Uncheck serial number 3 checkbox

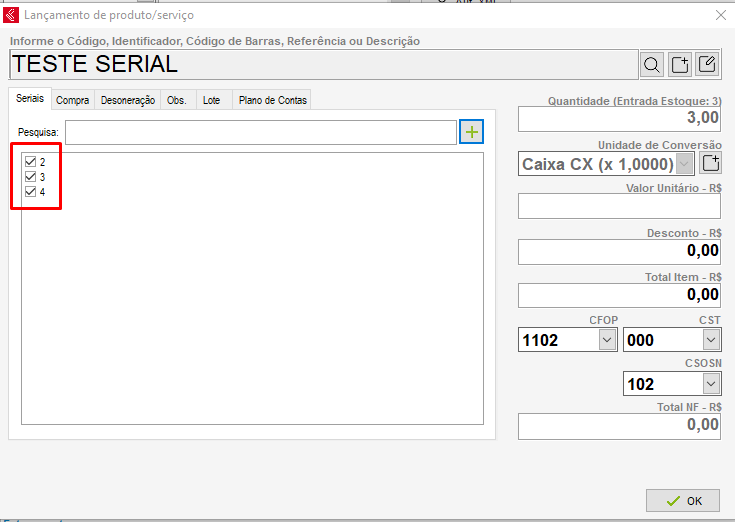point(30,176)
